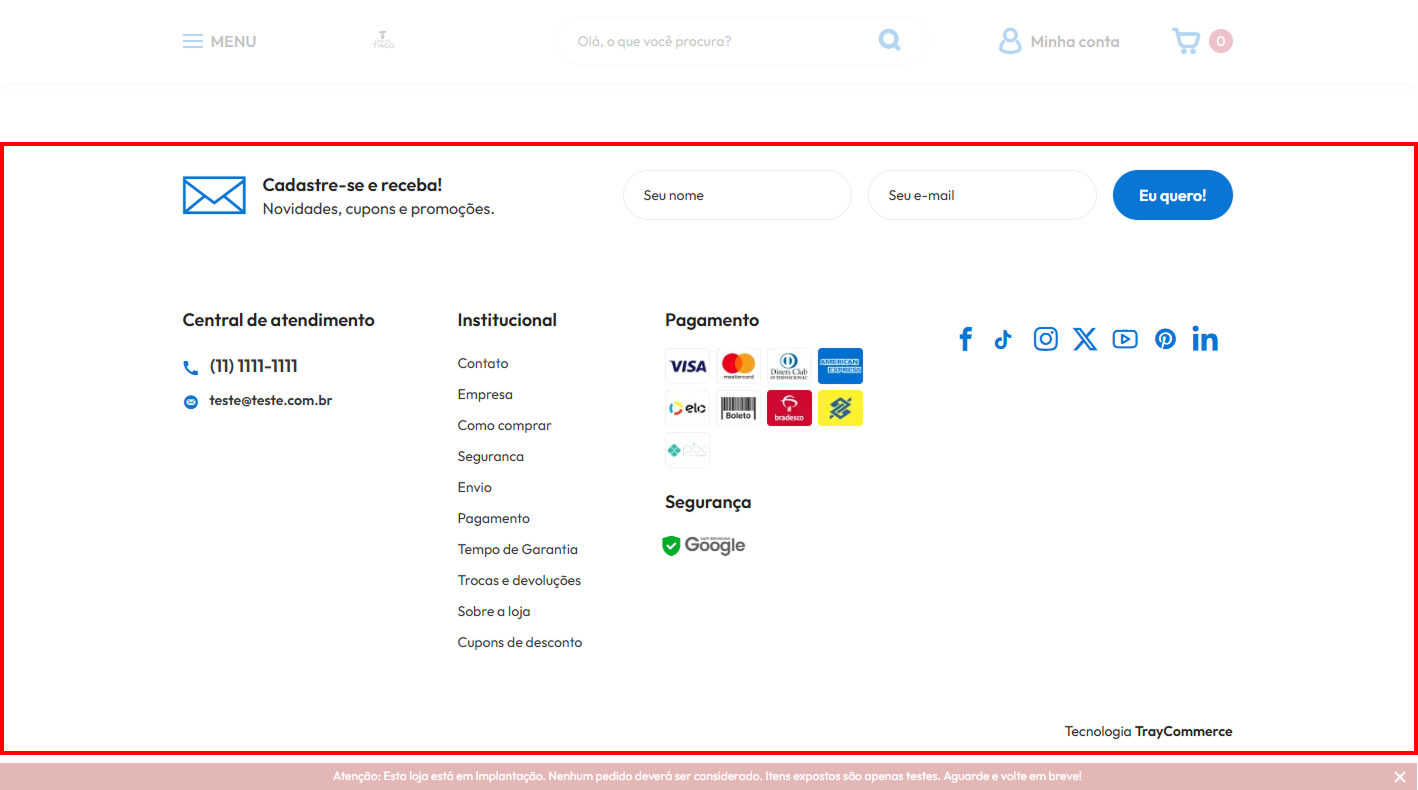Open the YouTube social icon

(1125, 339)
